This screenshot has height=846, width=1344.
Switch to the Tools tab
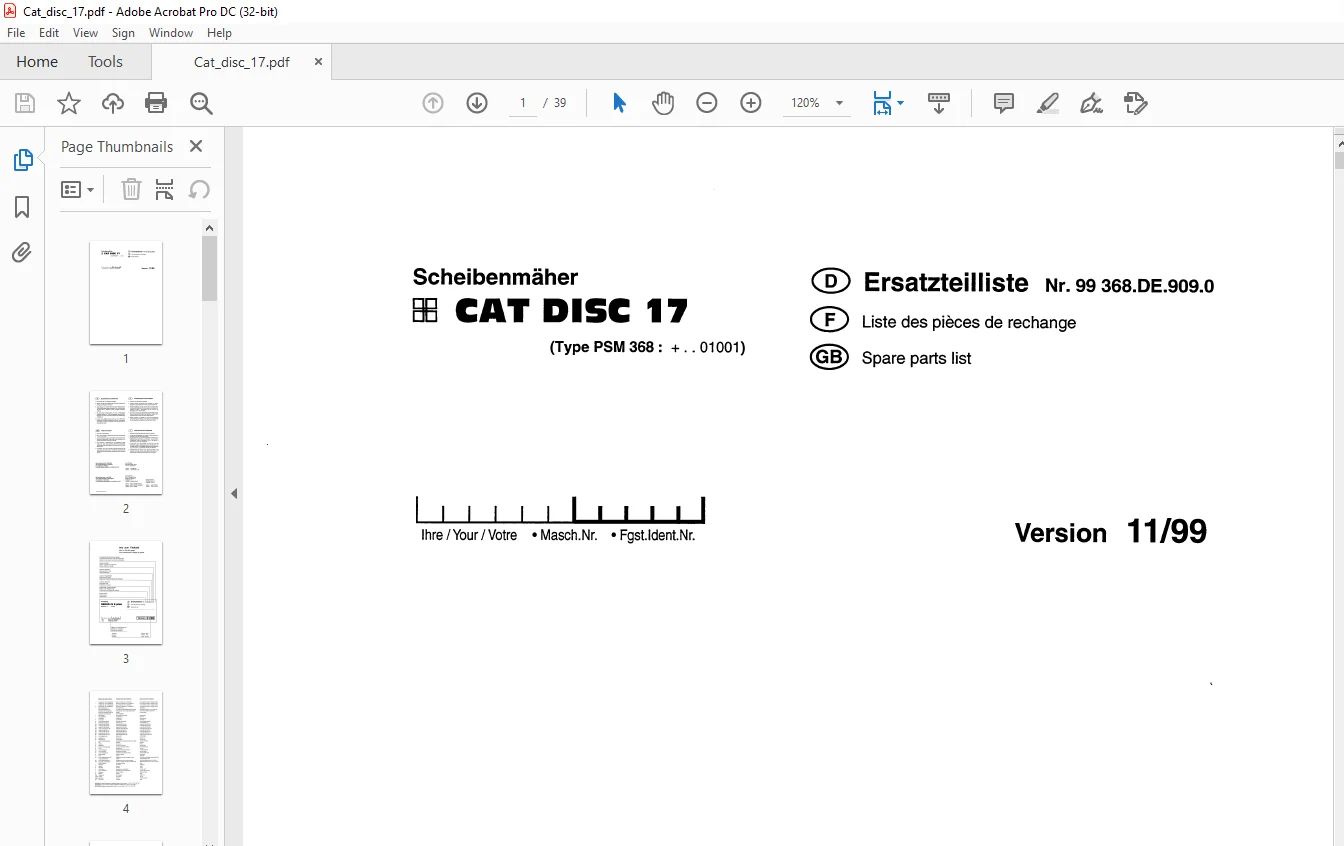pyautogui.click(x=105, y=62)
